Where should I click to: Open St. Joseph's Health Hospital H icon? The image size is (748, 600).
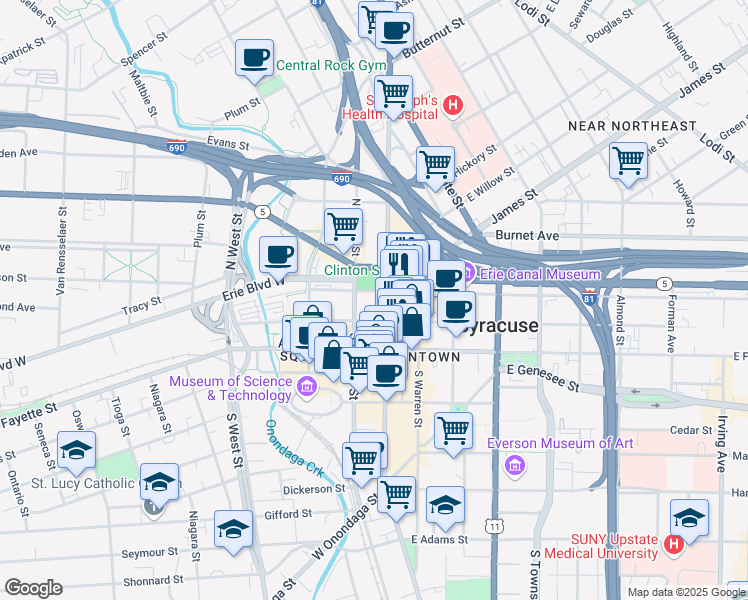[x=453, y=105]
